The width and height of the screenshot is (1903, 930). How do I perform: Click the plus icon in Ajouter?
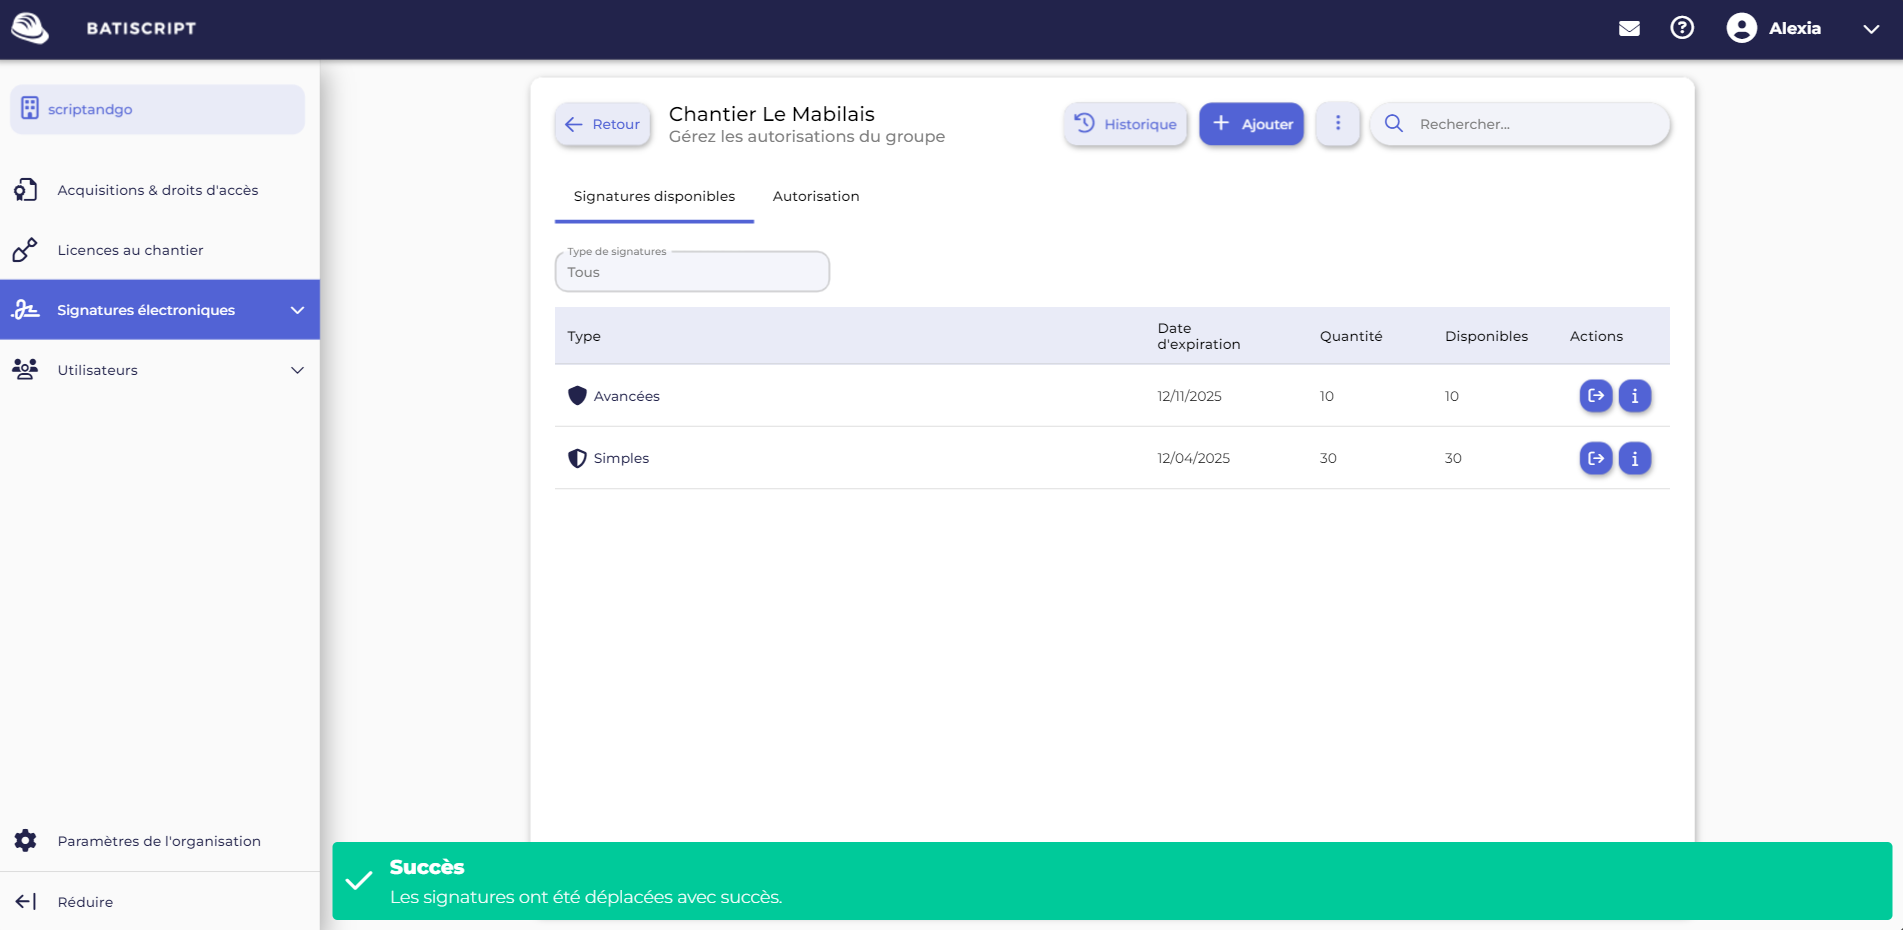(x=1221, y=123)
